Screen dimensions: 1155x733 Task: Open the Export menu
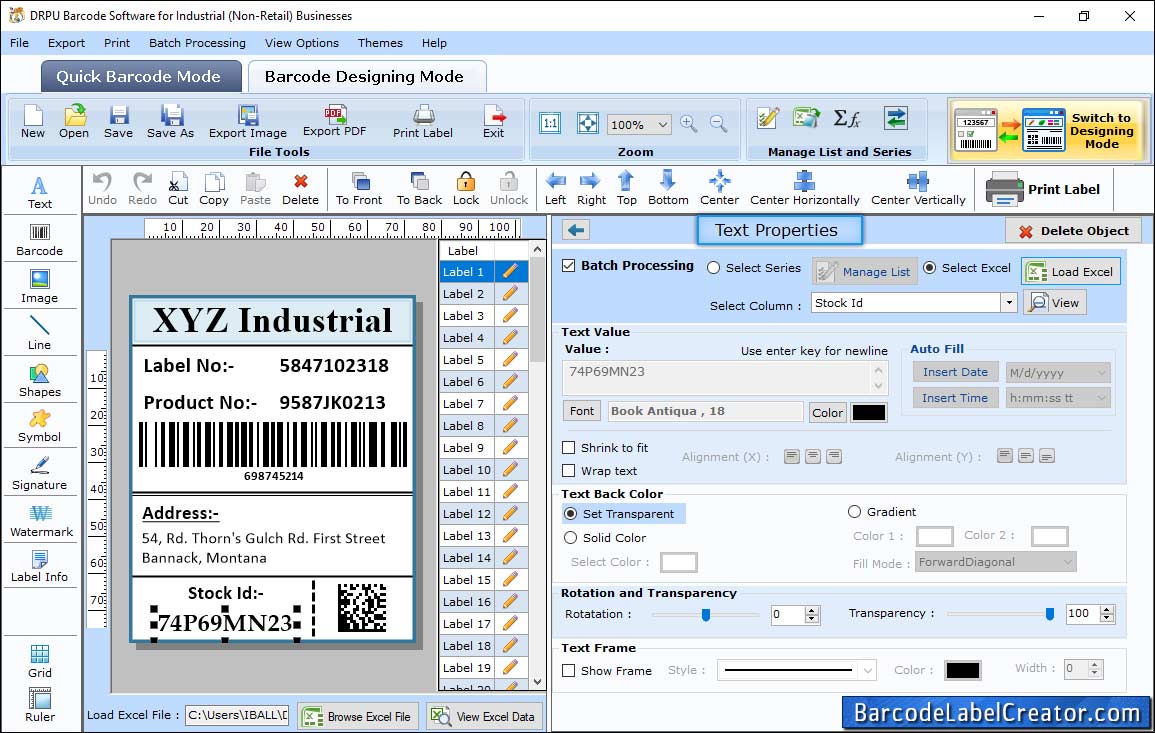[x=66, y=43]
